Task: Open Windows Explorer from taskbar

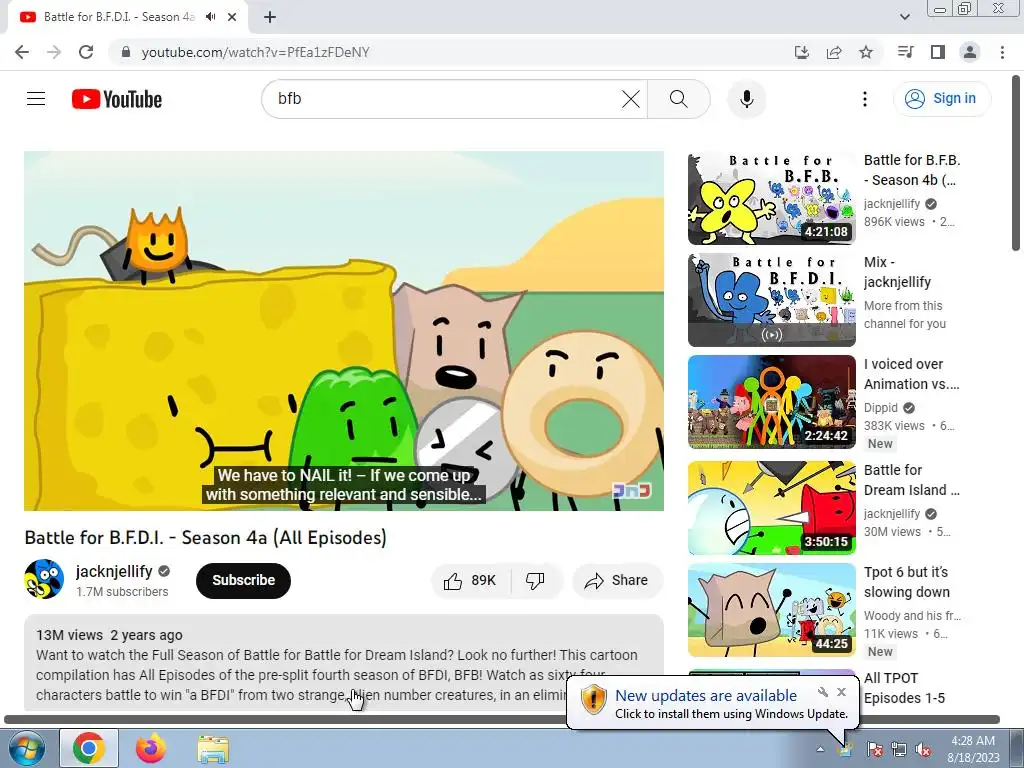Action: point(213,748)
